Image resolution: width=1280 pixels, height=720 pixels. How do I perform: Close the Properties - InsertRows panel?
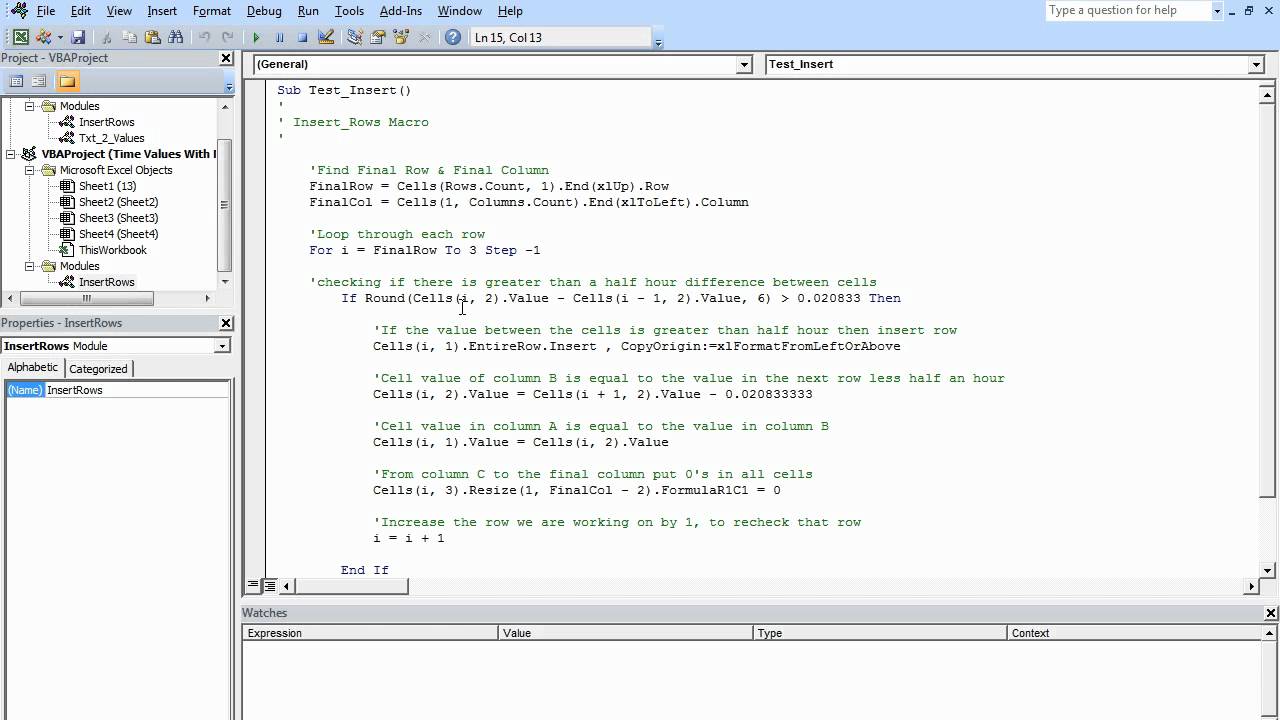click(x=226, y=323)
